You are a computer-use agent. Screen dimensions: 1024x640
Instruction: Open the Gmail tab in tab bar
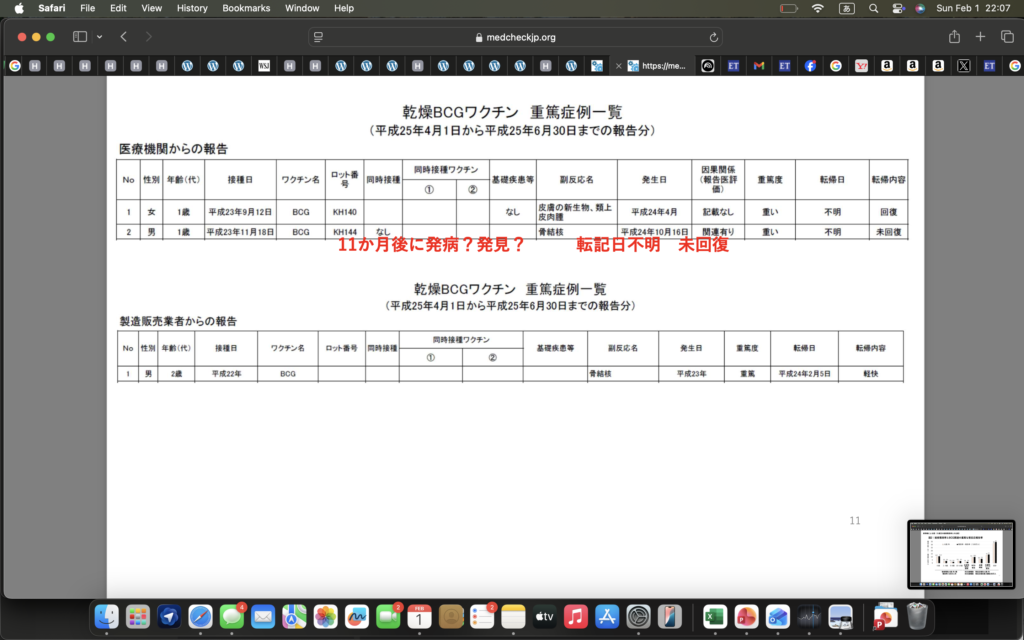759,66
